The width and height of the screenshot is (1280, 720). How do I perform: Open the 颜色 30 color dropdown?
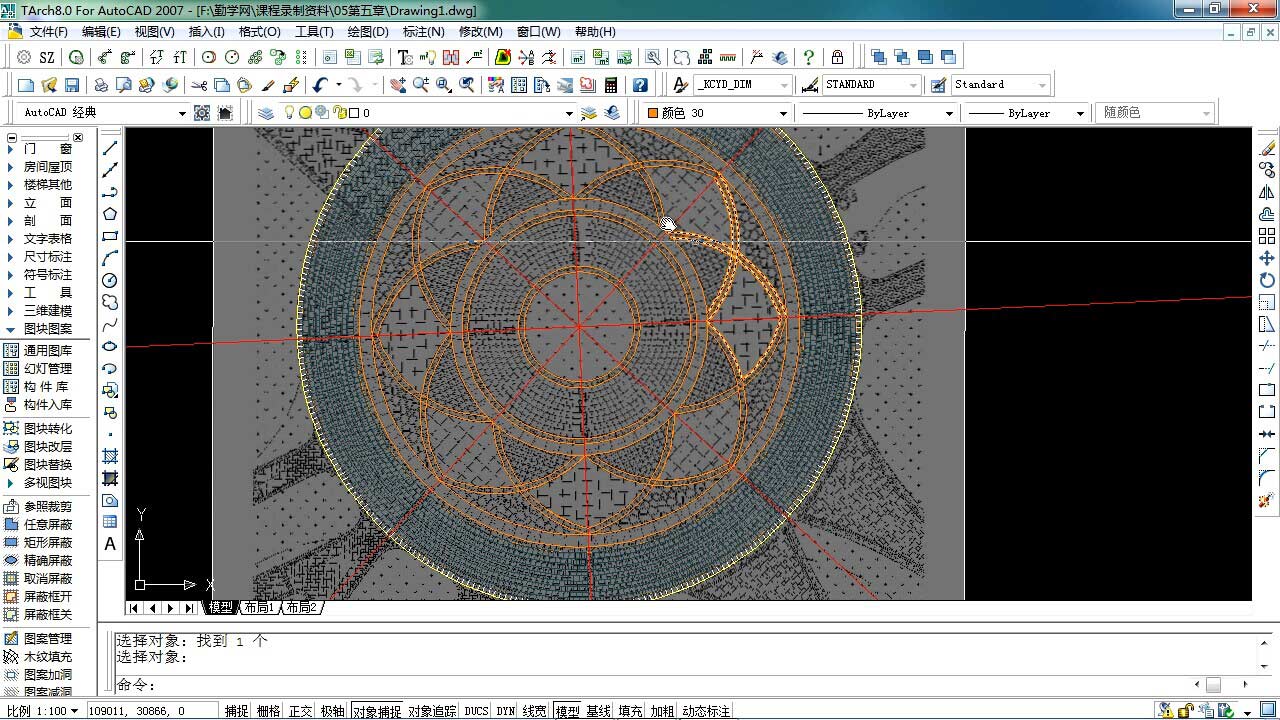pos(783,113)
